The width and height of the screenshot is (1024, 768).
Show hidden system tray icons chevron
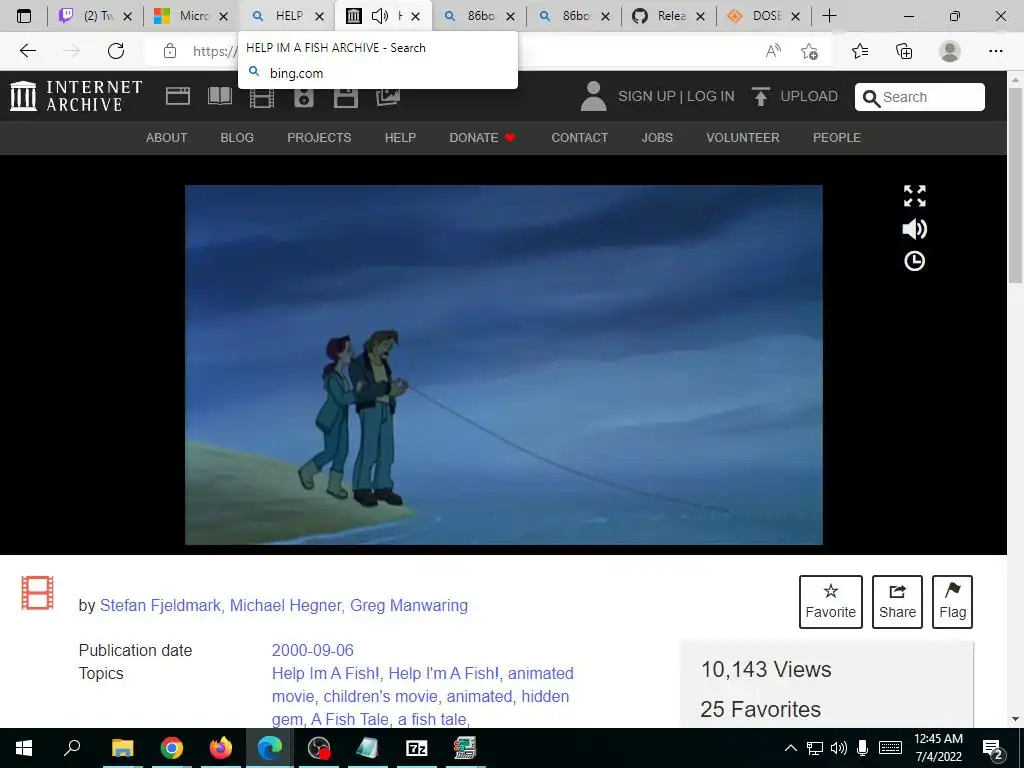(x=790, y=748)
